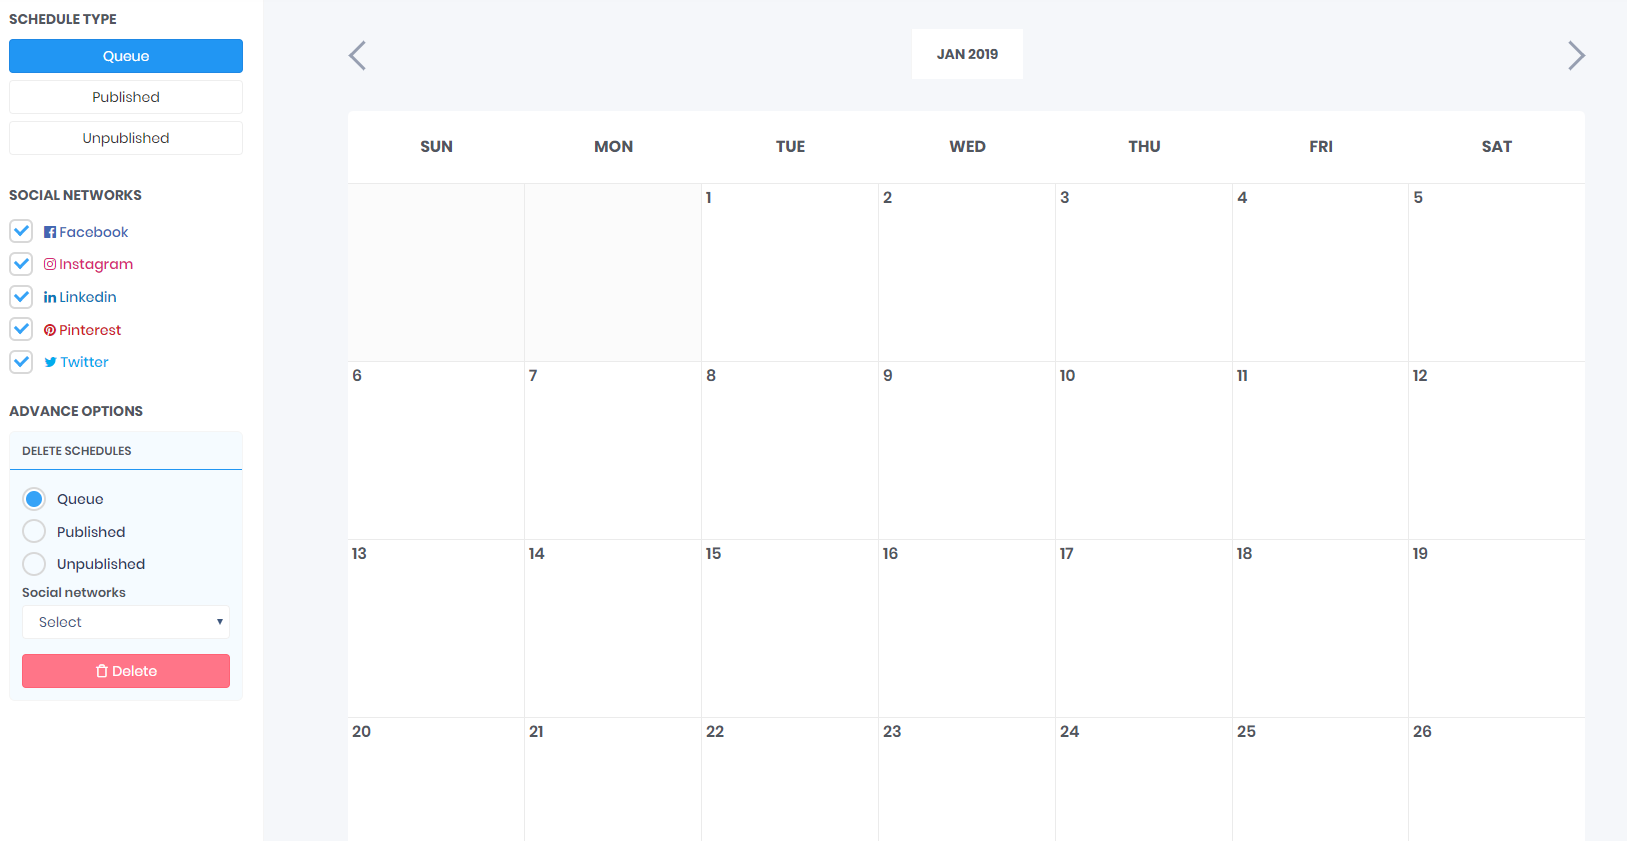Select January 12 calendar cell
The image size is (1627, 841).
pyautogui.click(x=1497, y=451)
